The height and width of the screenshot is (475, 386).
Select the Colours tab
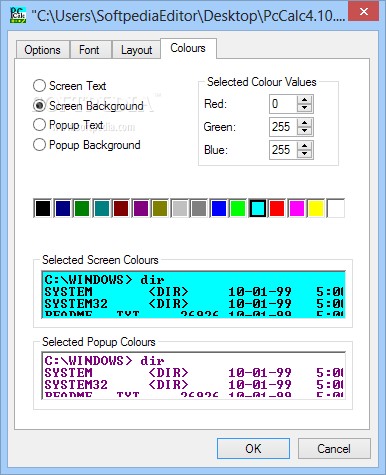click(x=188, y=48)
